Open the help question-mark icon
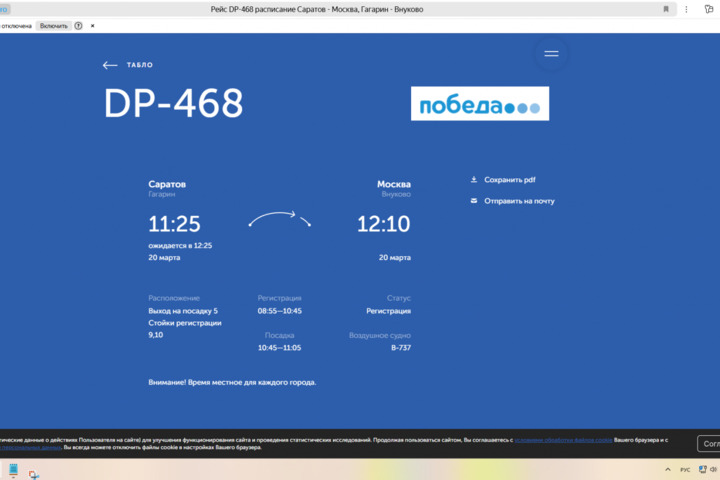Image resolution: width=720 pixels, height=480 pixels. click(79, 26)
